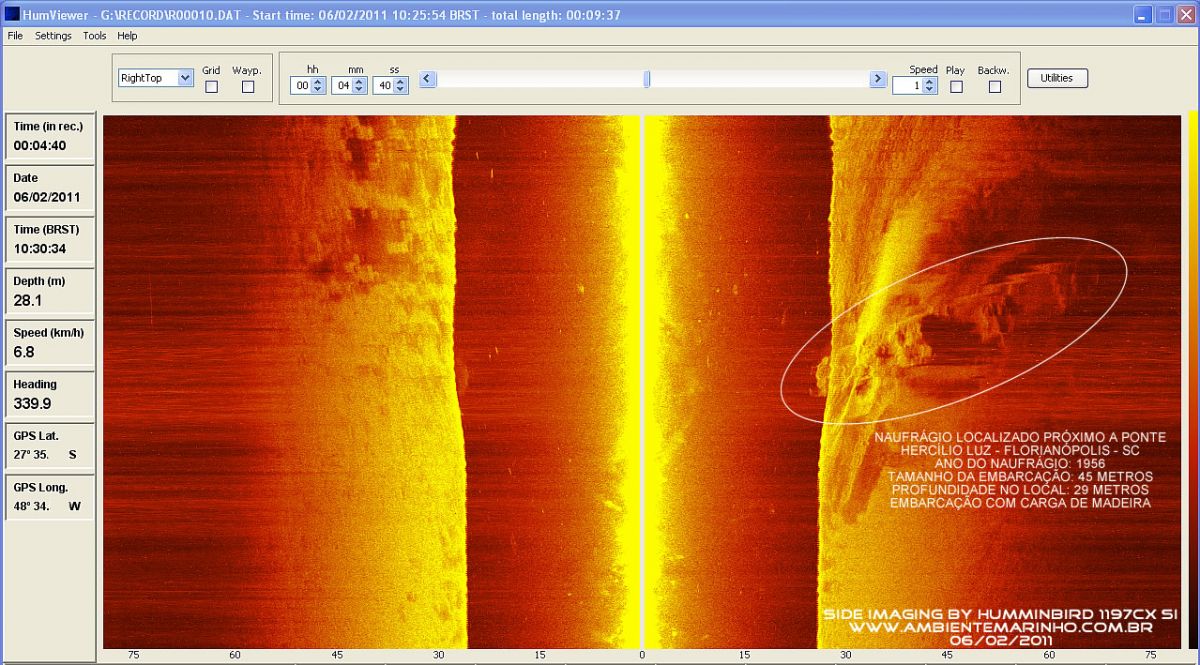Open the Tools menu
This screenshot has width=1200, height=665.
(x=95, y=36)
